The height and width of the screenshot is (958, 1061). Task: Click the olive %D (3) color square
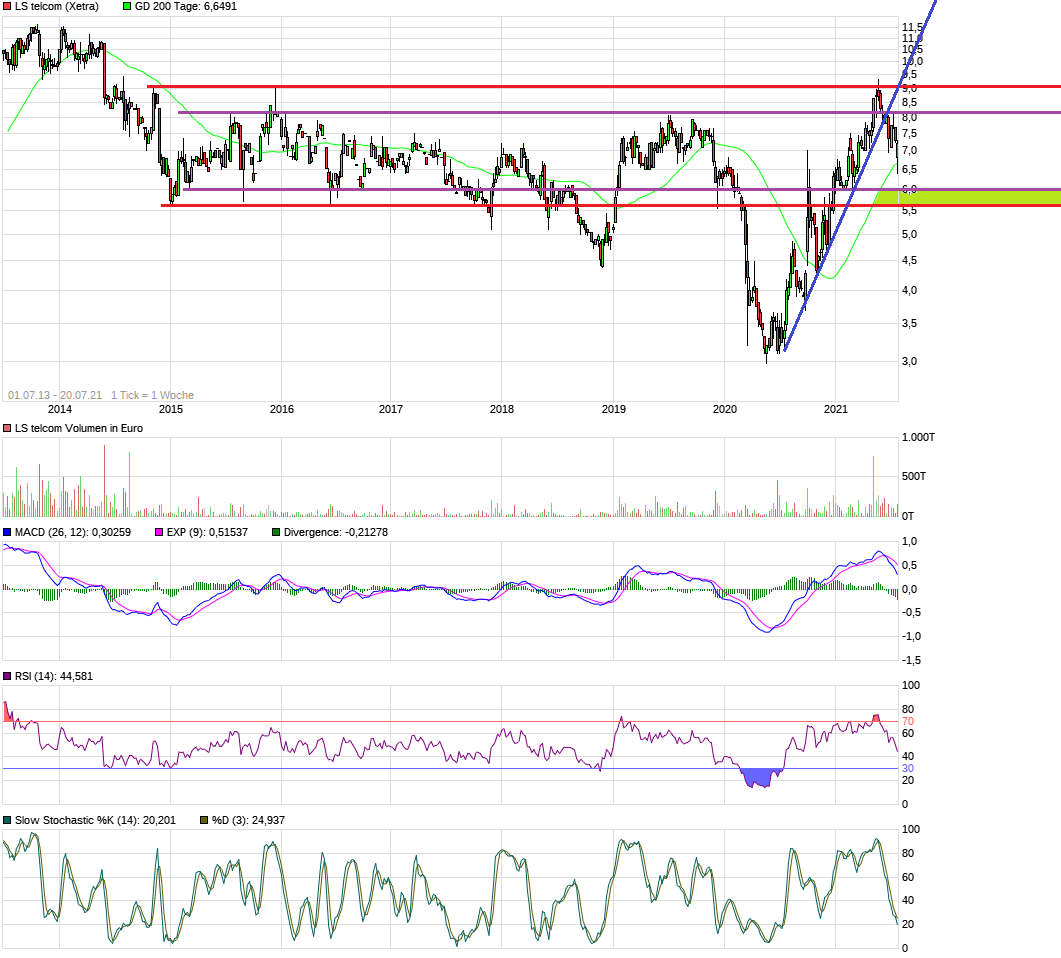click(x=203, y=818)
